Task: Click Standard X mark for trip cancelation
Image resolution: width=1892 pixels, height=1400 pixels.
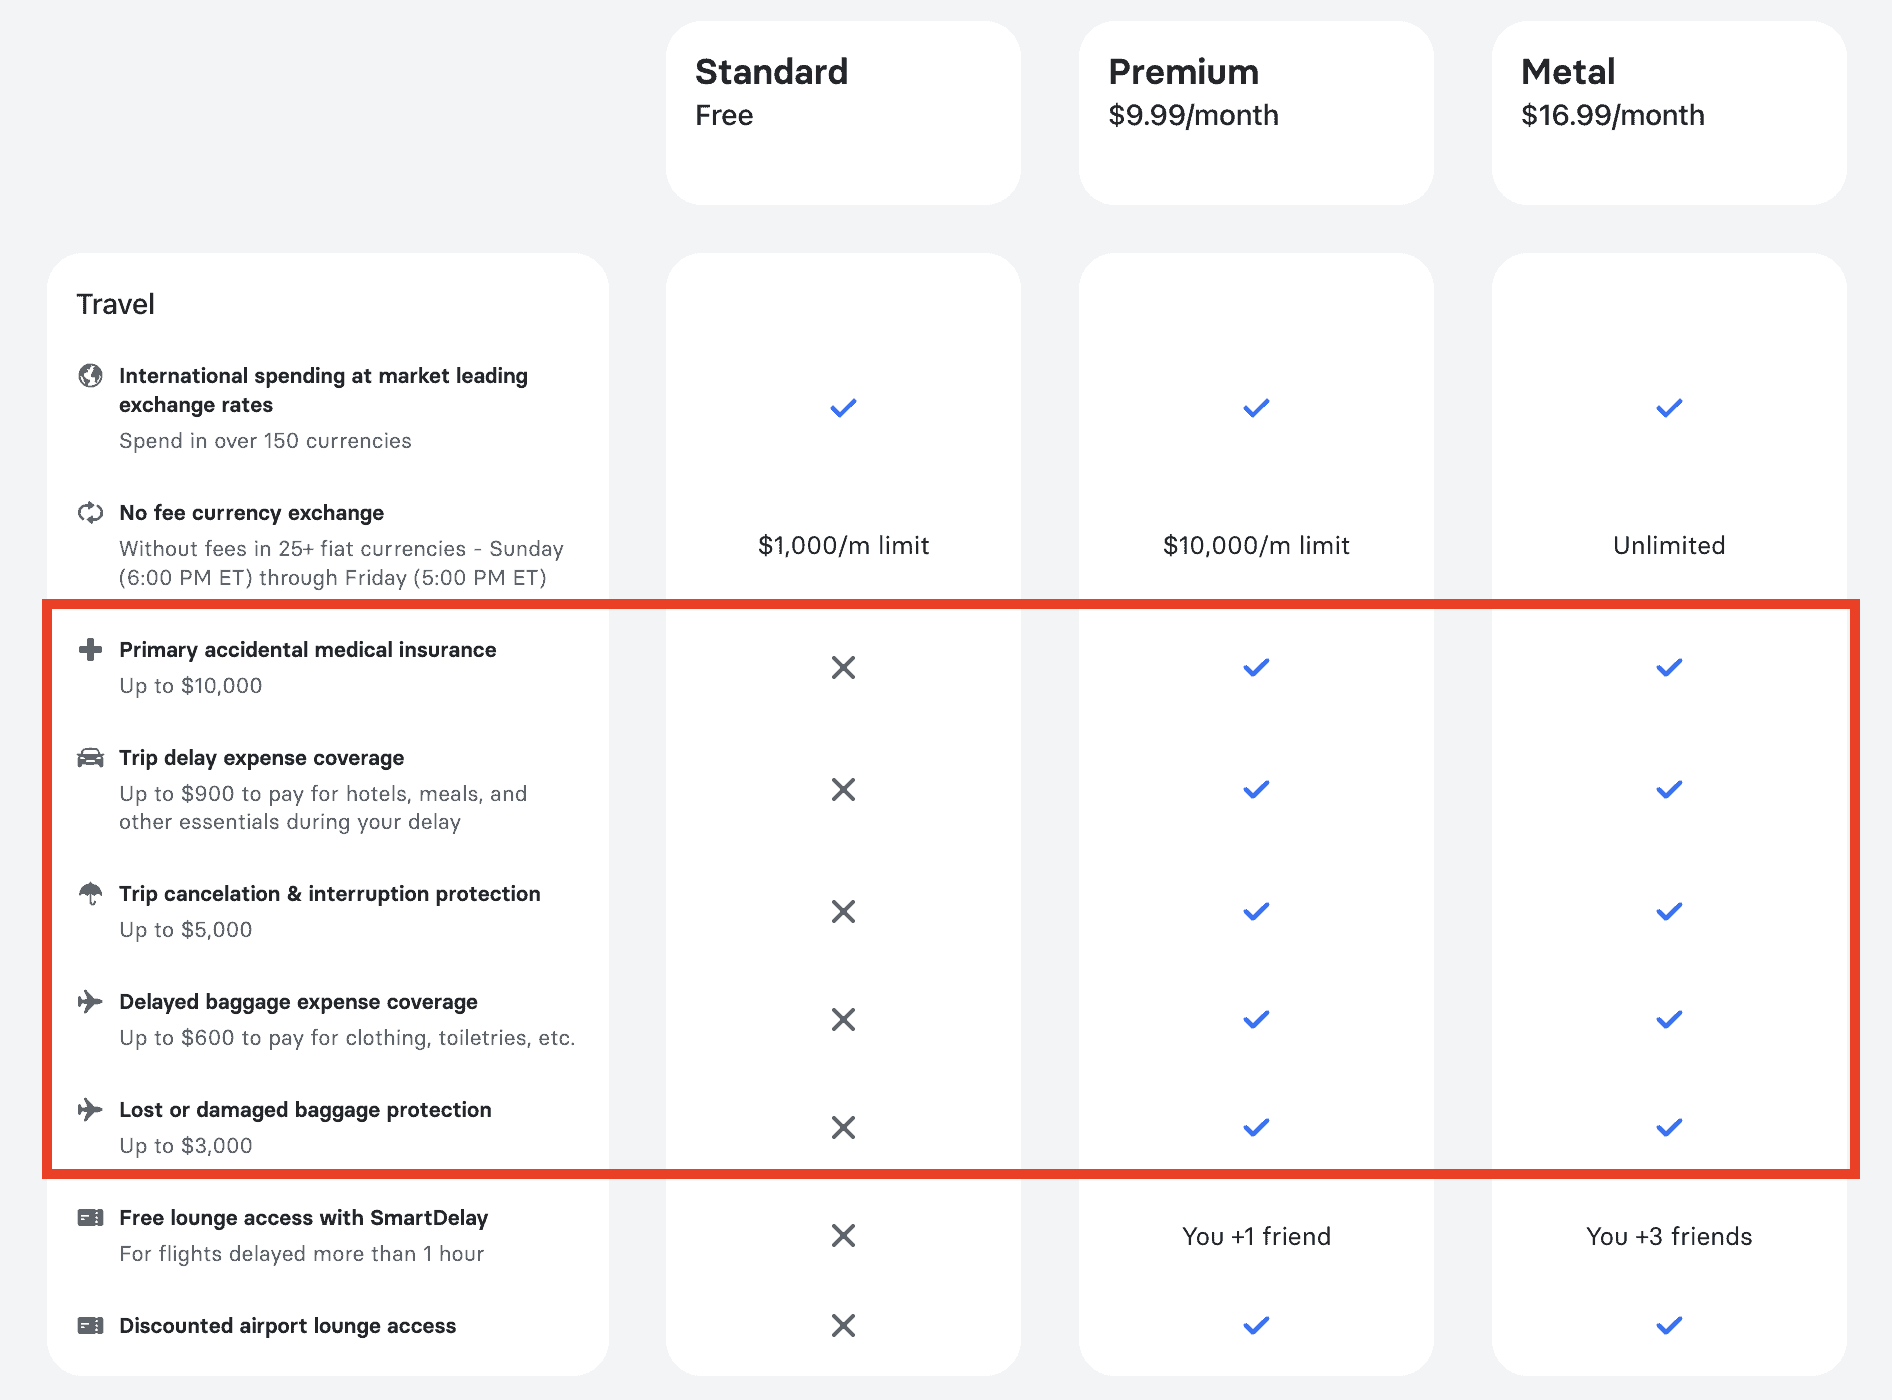Action: click(x=843, y=911)
